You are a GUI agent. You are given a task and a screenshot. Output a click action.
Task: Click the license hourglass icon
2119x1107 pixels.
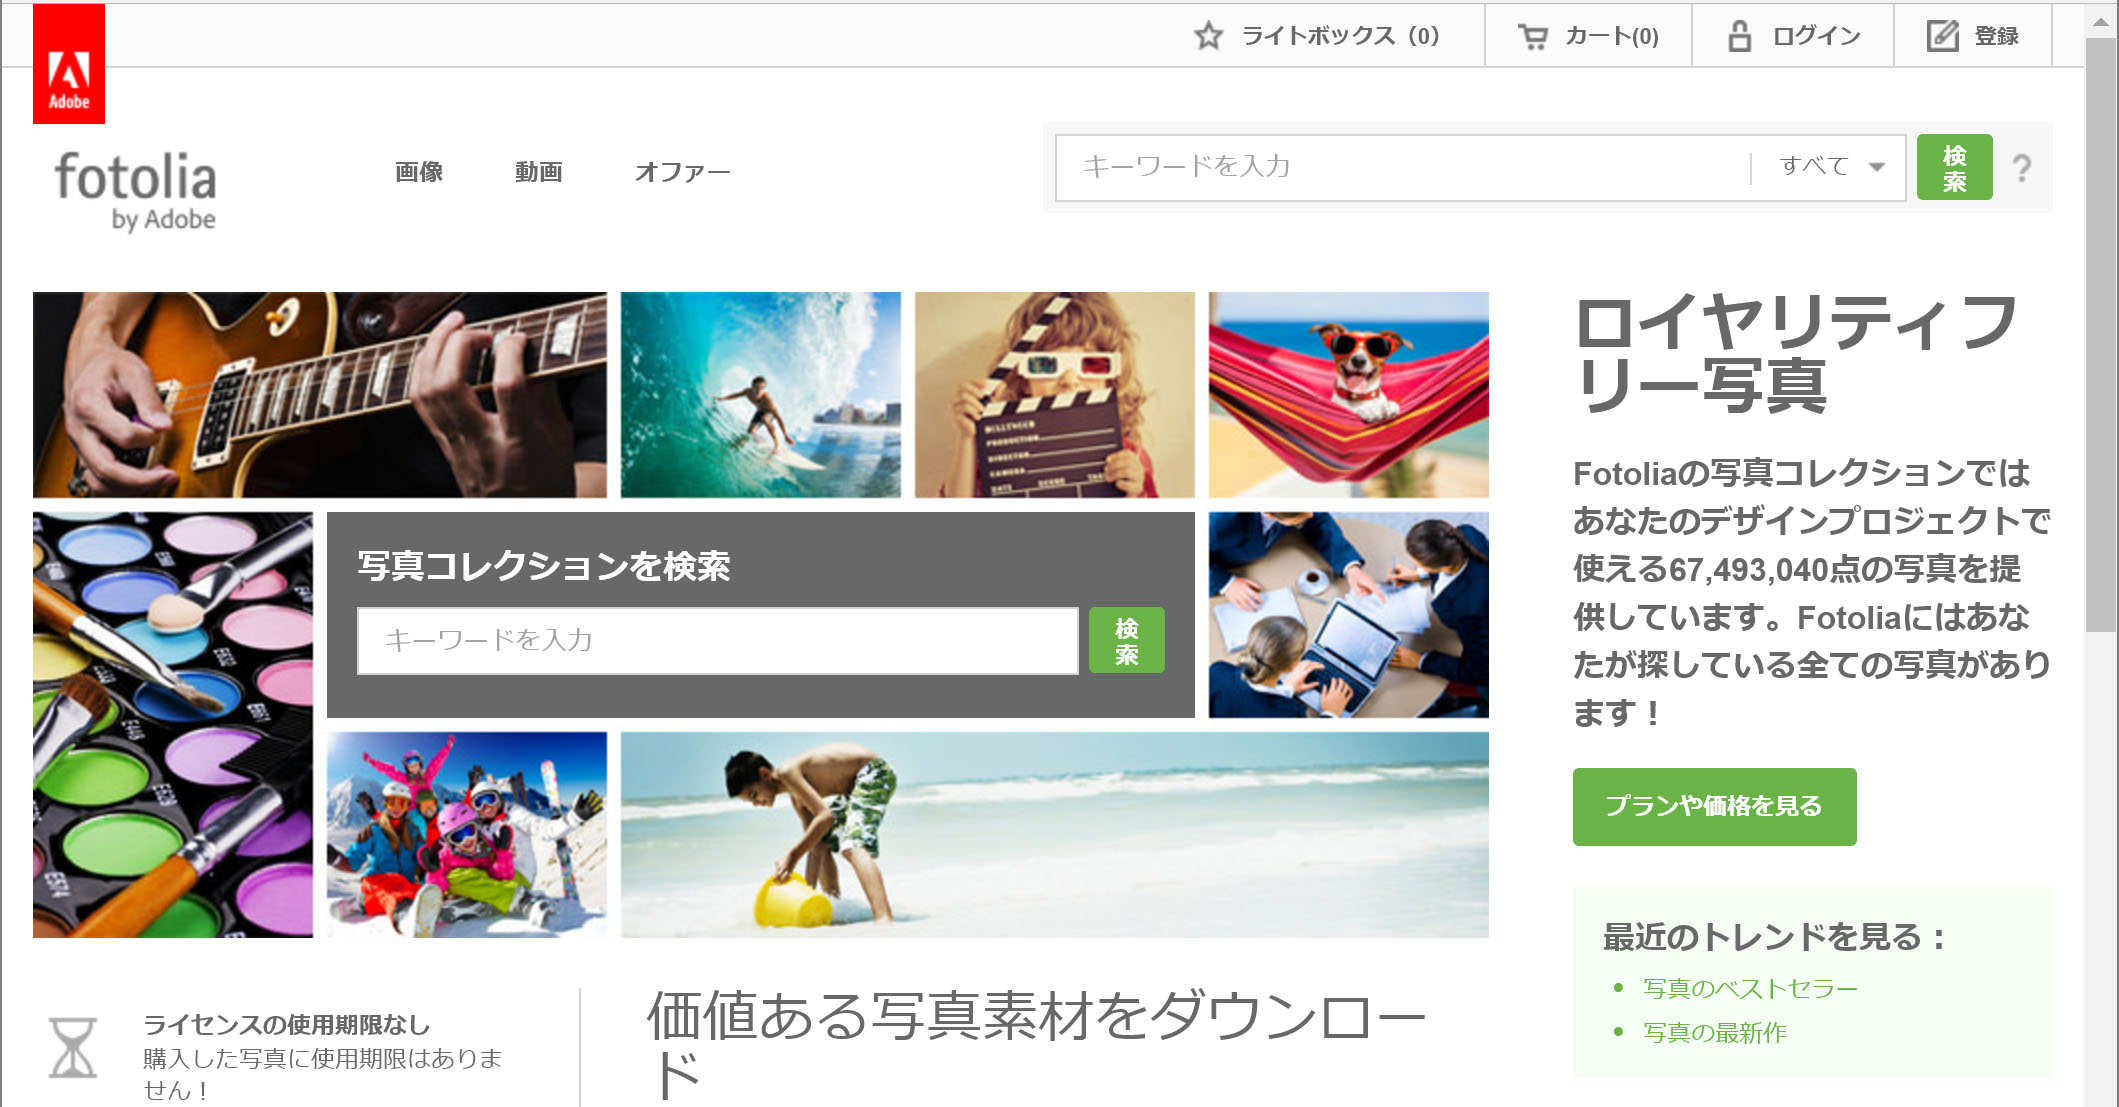point(73,1047)
